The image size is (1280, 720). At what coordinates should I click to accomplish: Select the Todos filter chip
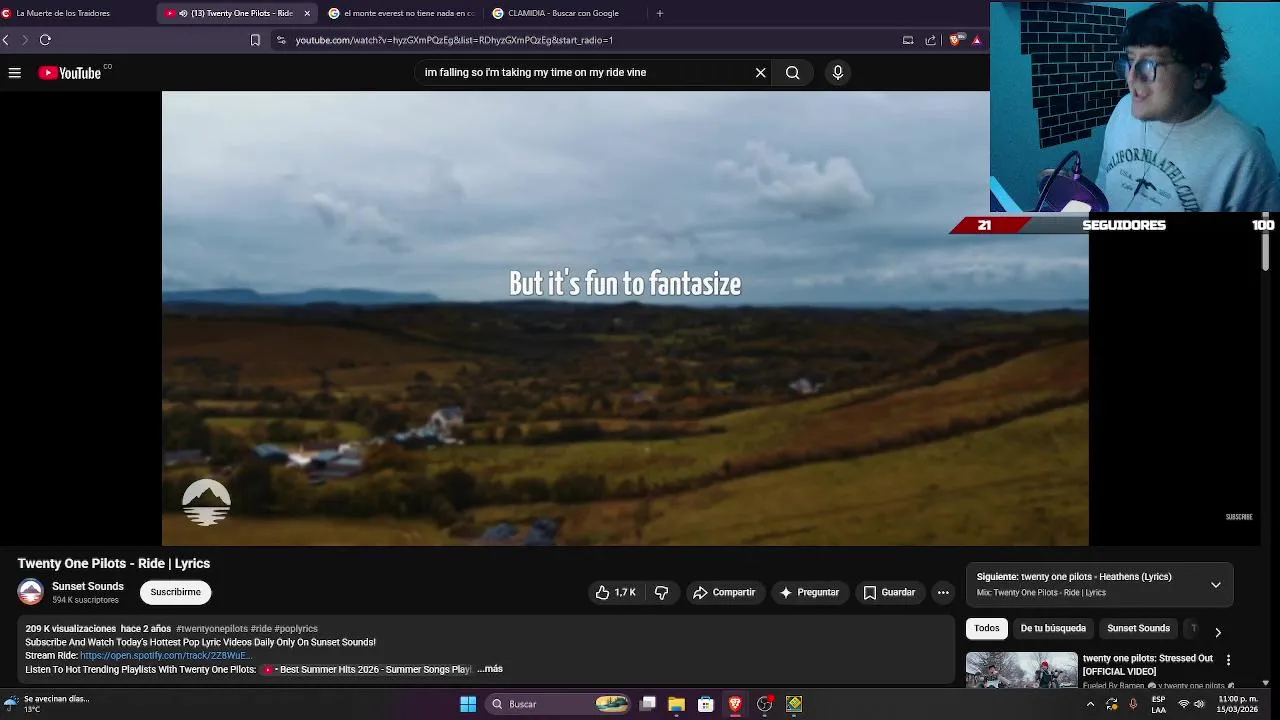(987, 628)
